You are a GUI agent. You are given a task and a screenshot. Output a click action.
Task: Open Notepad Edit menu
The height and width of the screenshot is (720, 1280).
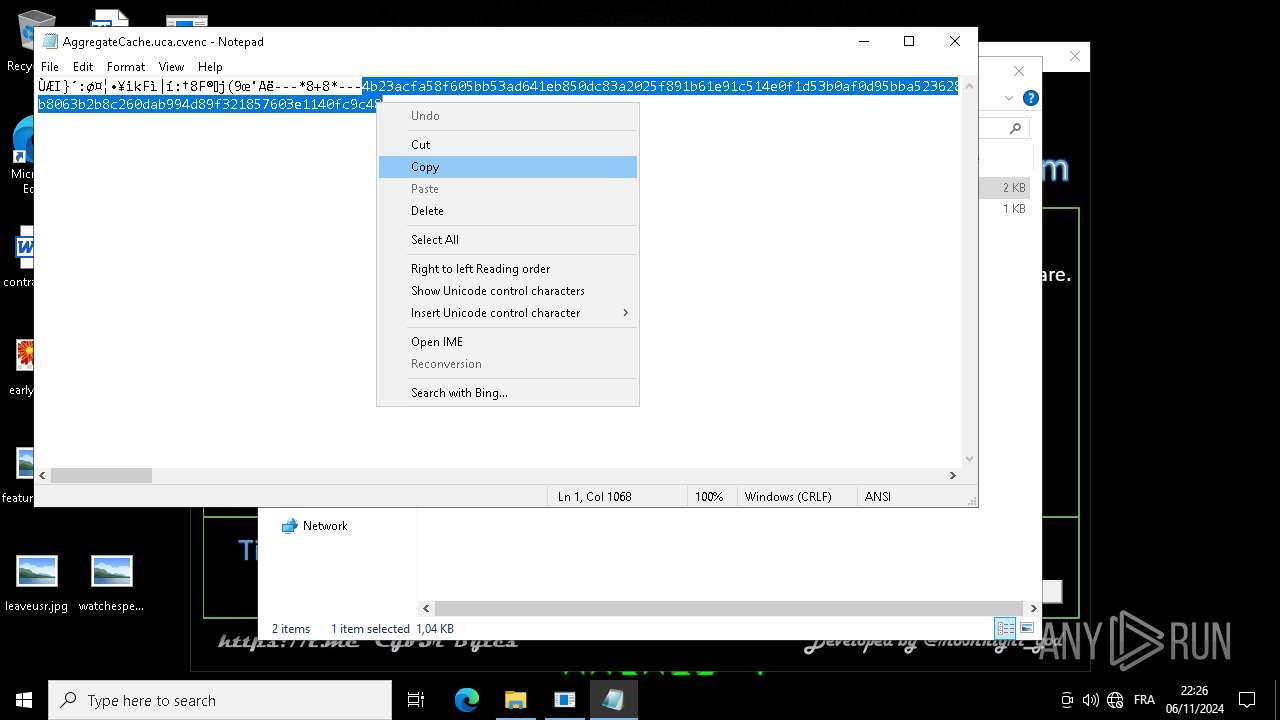click(x=83, y=67)
